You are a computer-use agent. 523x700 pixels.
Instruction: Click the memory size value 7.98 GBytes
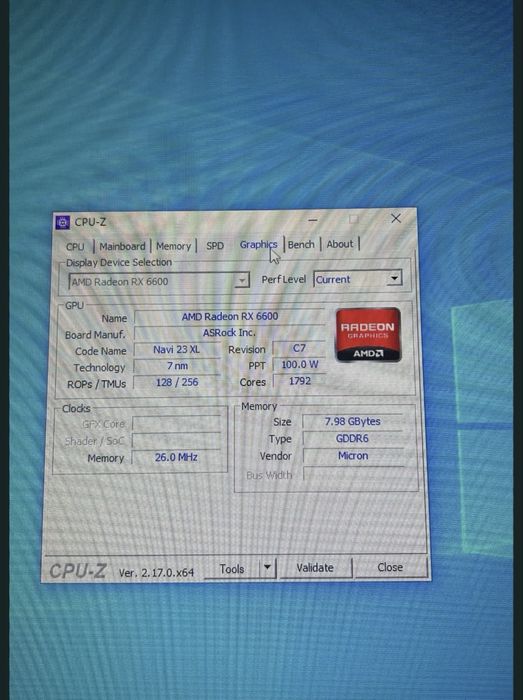coord(353,421)
